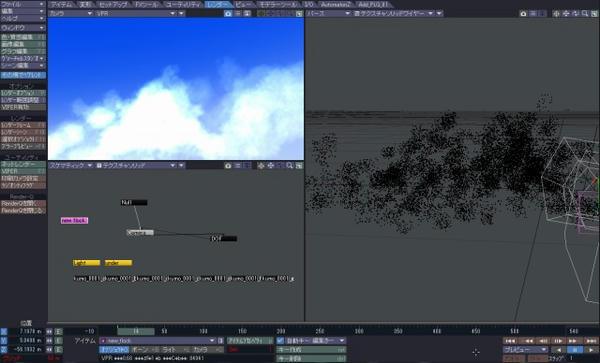Select move-view icon in perspective viewport header
600x363 pixels.
pyautogui.click(x=566, y=13)
